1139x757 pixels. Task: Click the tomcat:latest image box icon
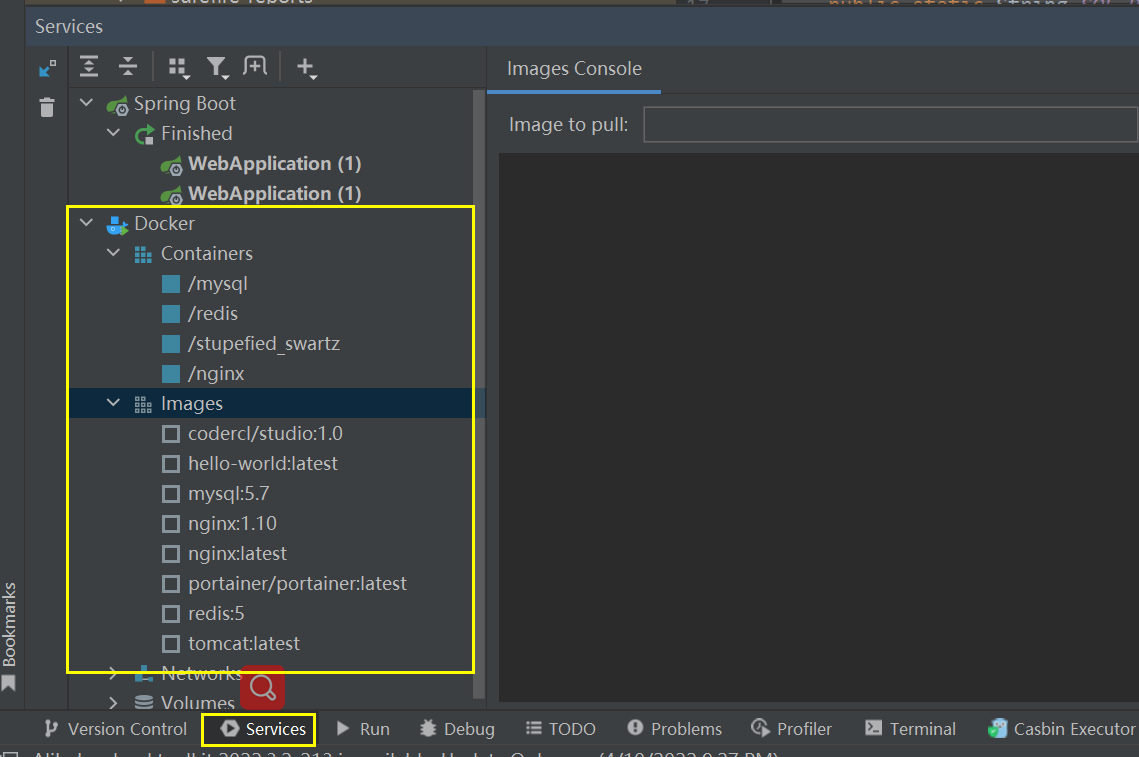click(x=171, y=644)
